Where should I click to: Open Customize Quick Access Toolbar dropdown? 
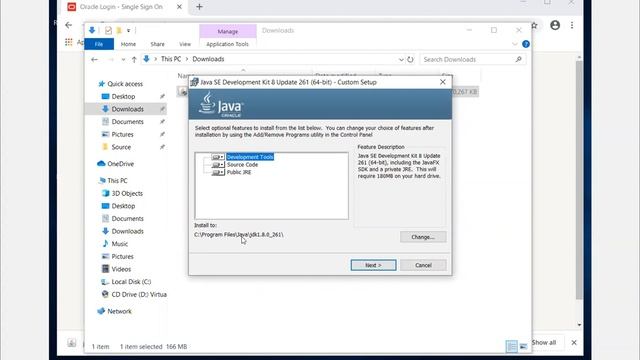128,31
